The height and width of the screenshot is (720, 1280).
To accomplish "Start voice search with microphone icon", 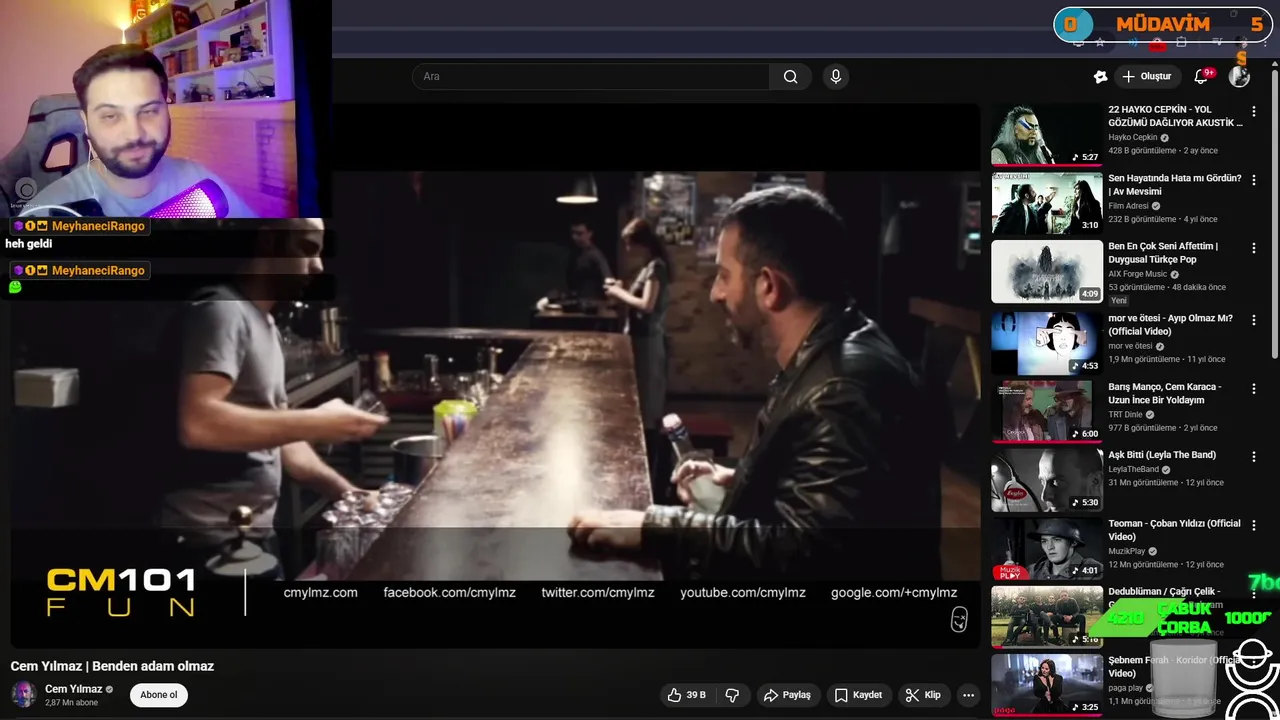I will coord(836,77).
